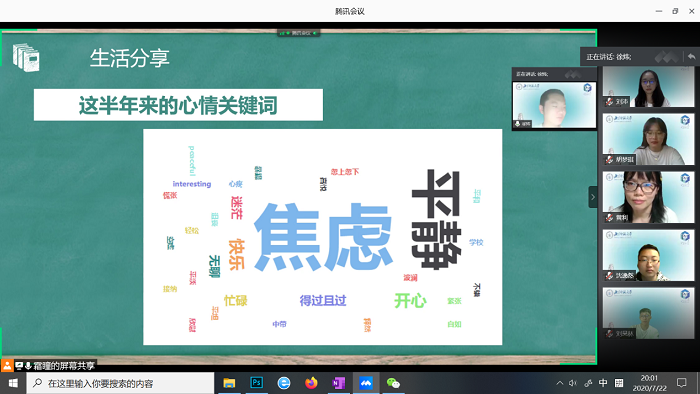Click the word 焦虑 in cloud
The height and width of the screenshot is (394, 700).
coord(324,237)
